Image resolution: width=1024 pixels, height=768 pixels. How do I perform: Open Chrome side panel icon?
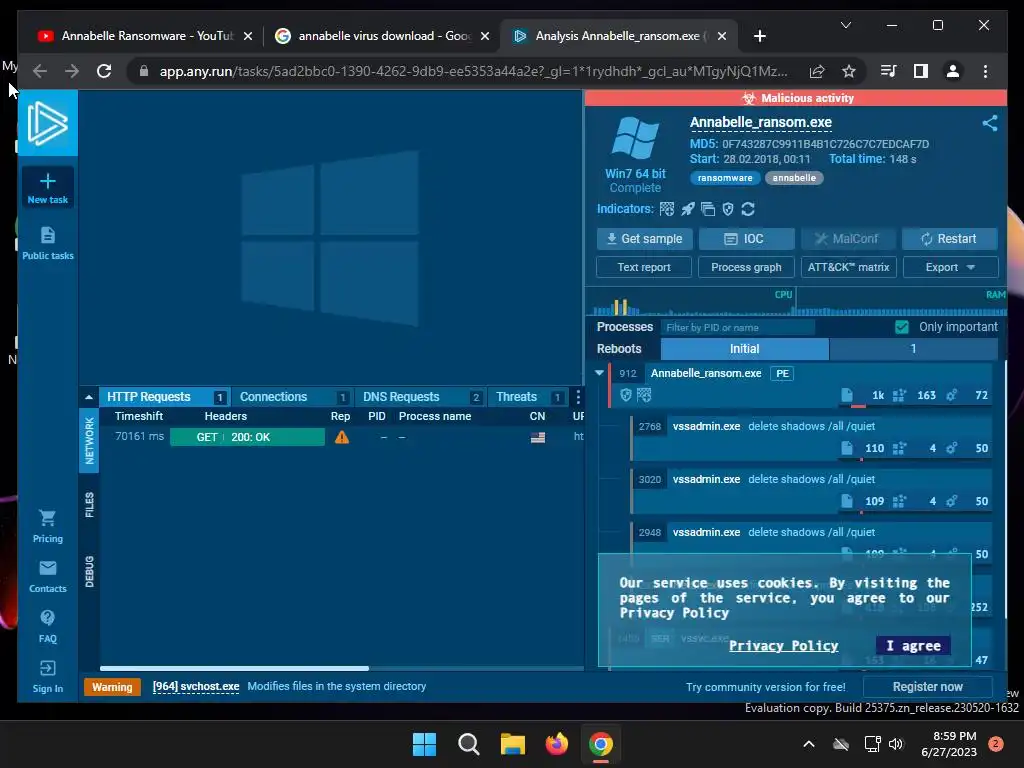point(921,71)
